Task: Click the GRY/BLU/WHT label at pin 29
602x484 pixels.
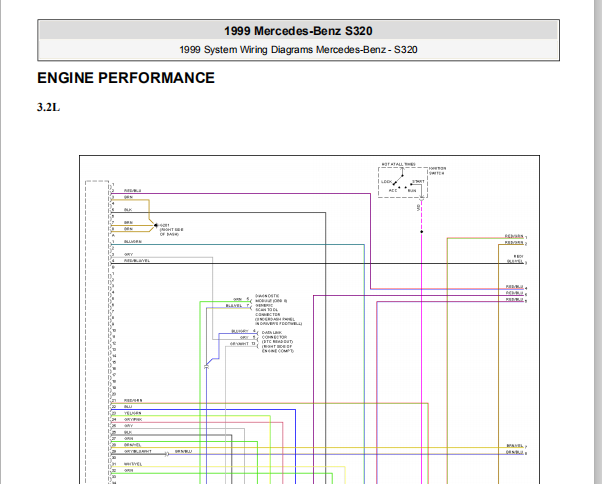Action: 137,452
